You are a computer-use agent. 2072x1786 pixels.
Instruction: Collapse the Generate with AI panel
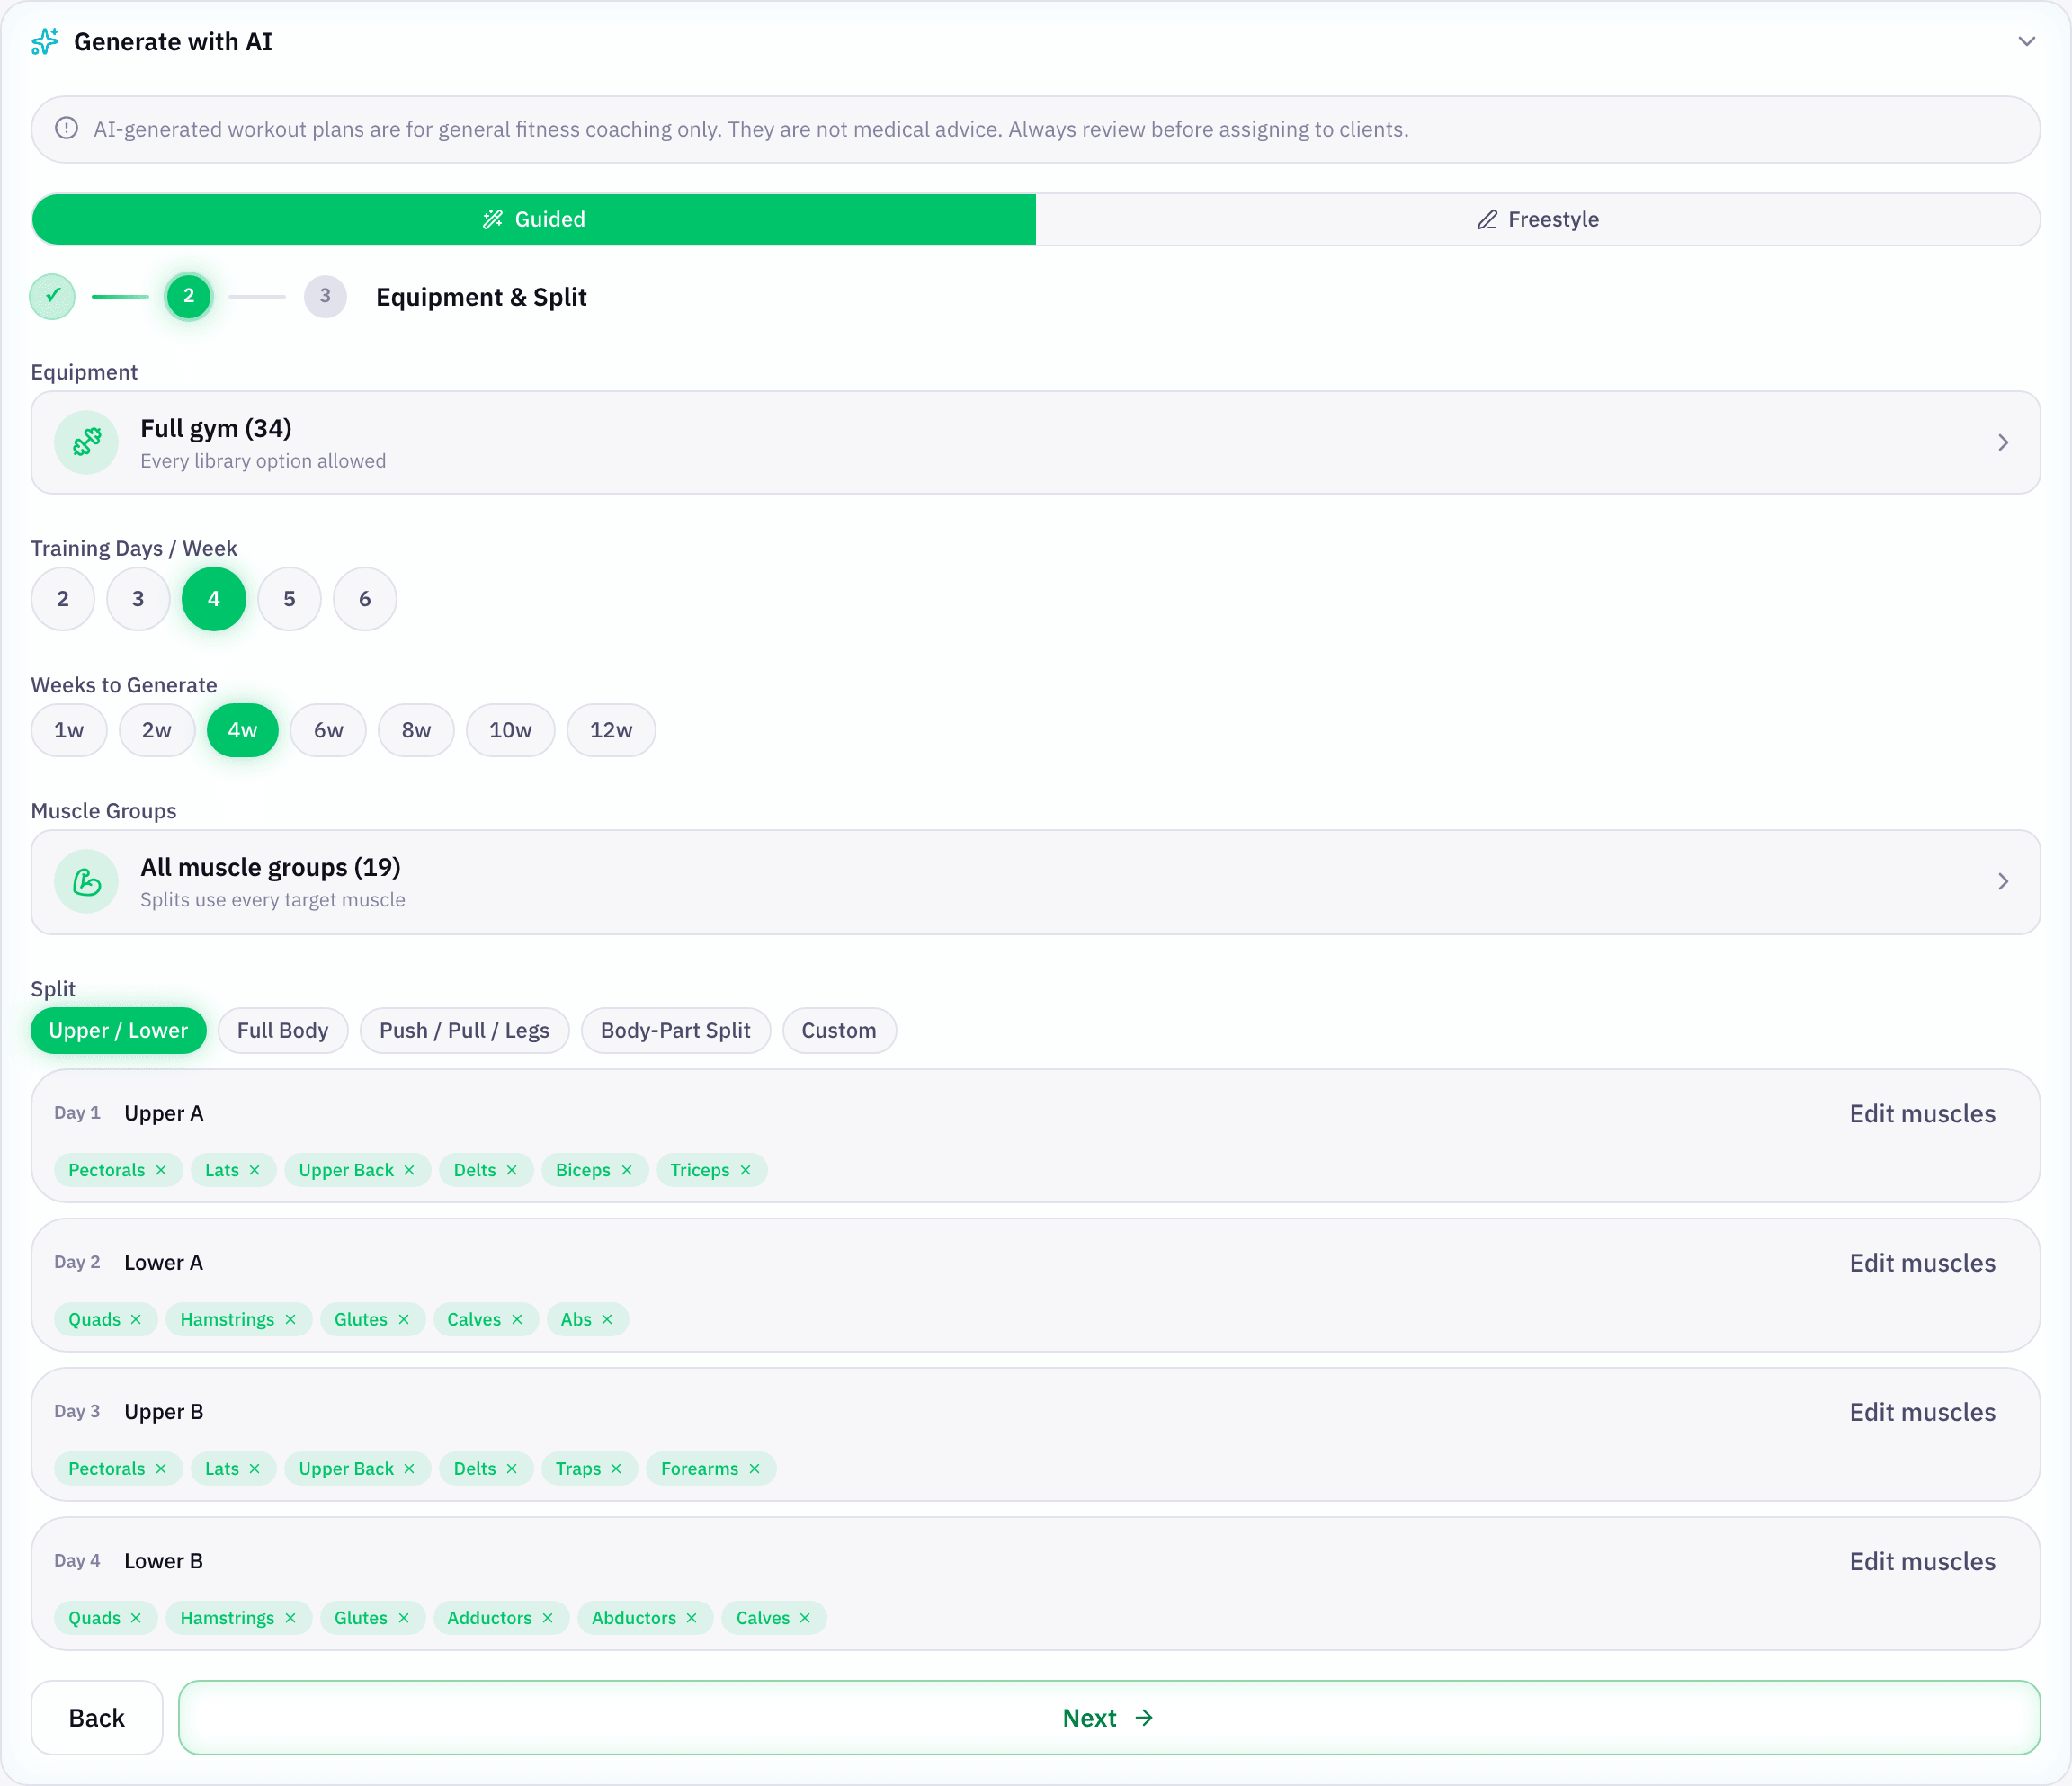[x=2026, y=42]
